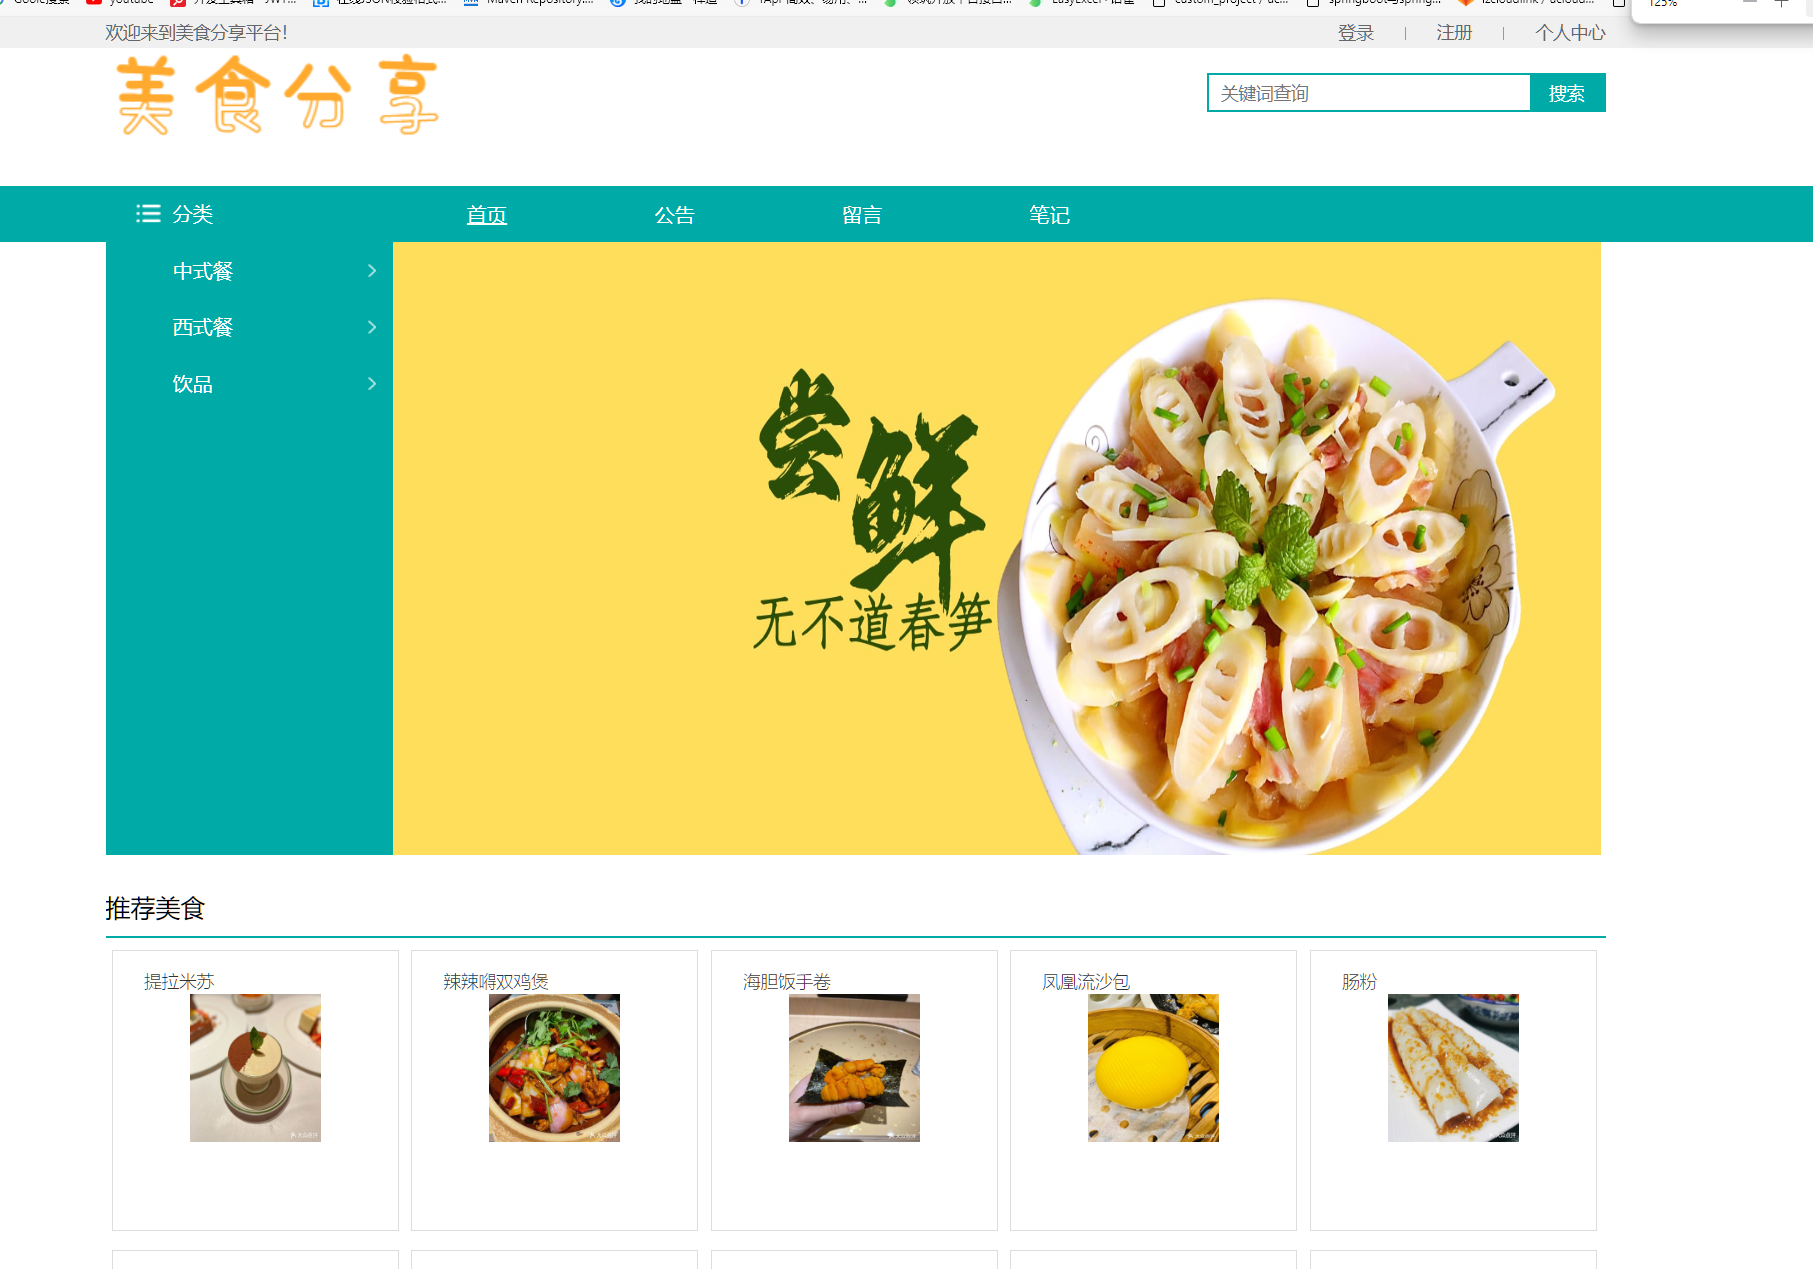Click the 分类 list icon
This screenshot has height=1269, width=1813.
[x=148, y=213]
